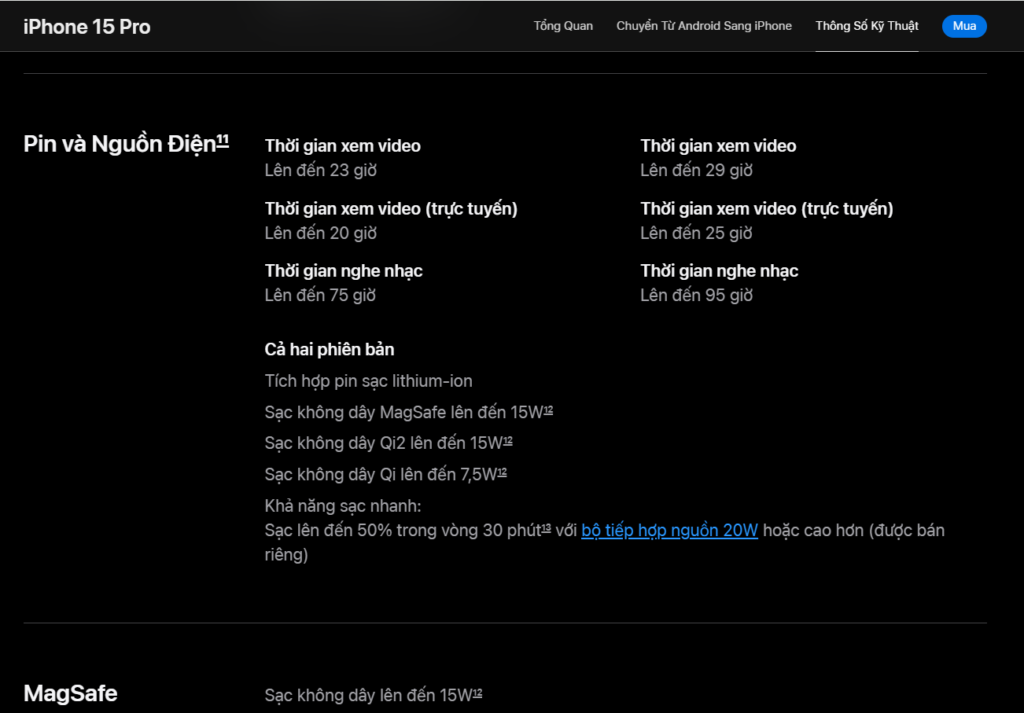Screen dimensions: 1024x713
Task: Click Thời gian xem video heading above 23 giờ
Action: click(342, 146)
